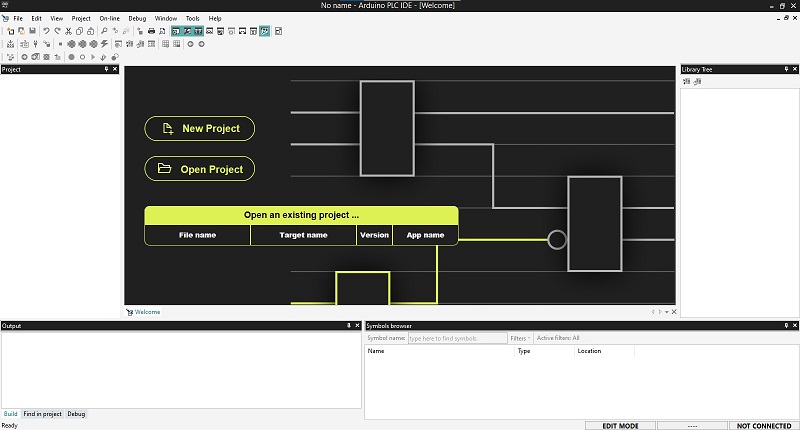Click the Symbol name search field

coord(458,338)
